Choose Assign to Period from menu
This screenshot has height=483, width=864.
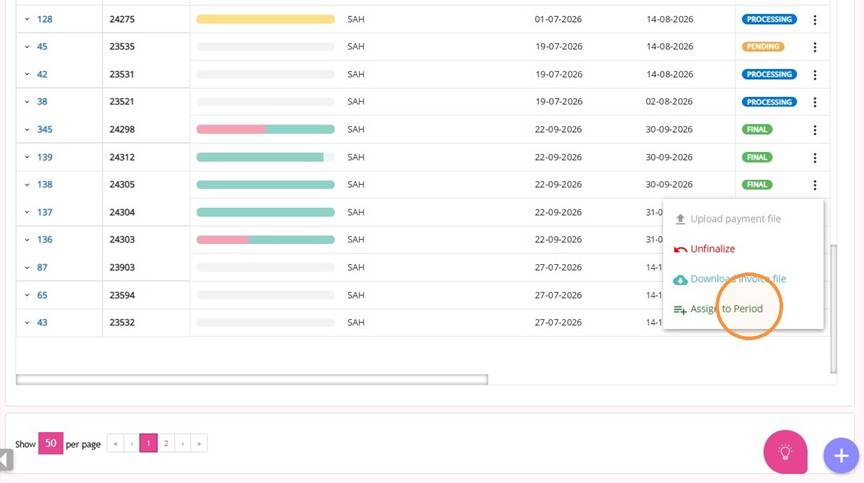726,308
